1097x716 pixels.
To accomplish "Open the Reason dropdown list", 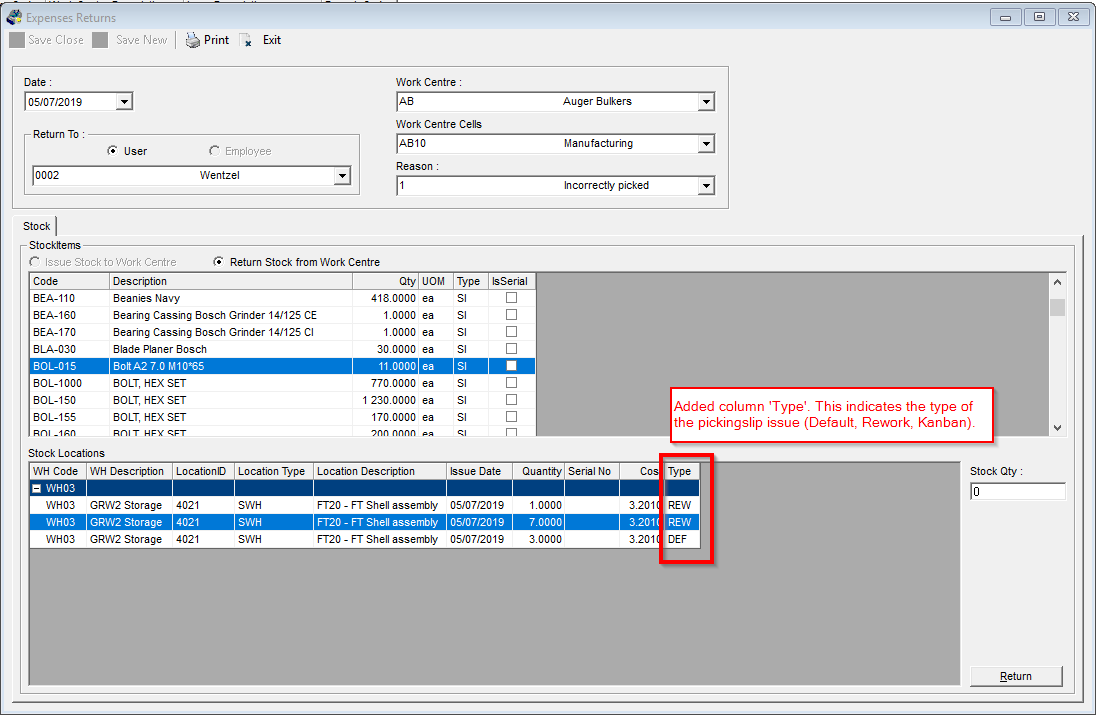I will (706, 186).
